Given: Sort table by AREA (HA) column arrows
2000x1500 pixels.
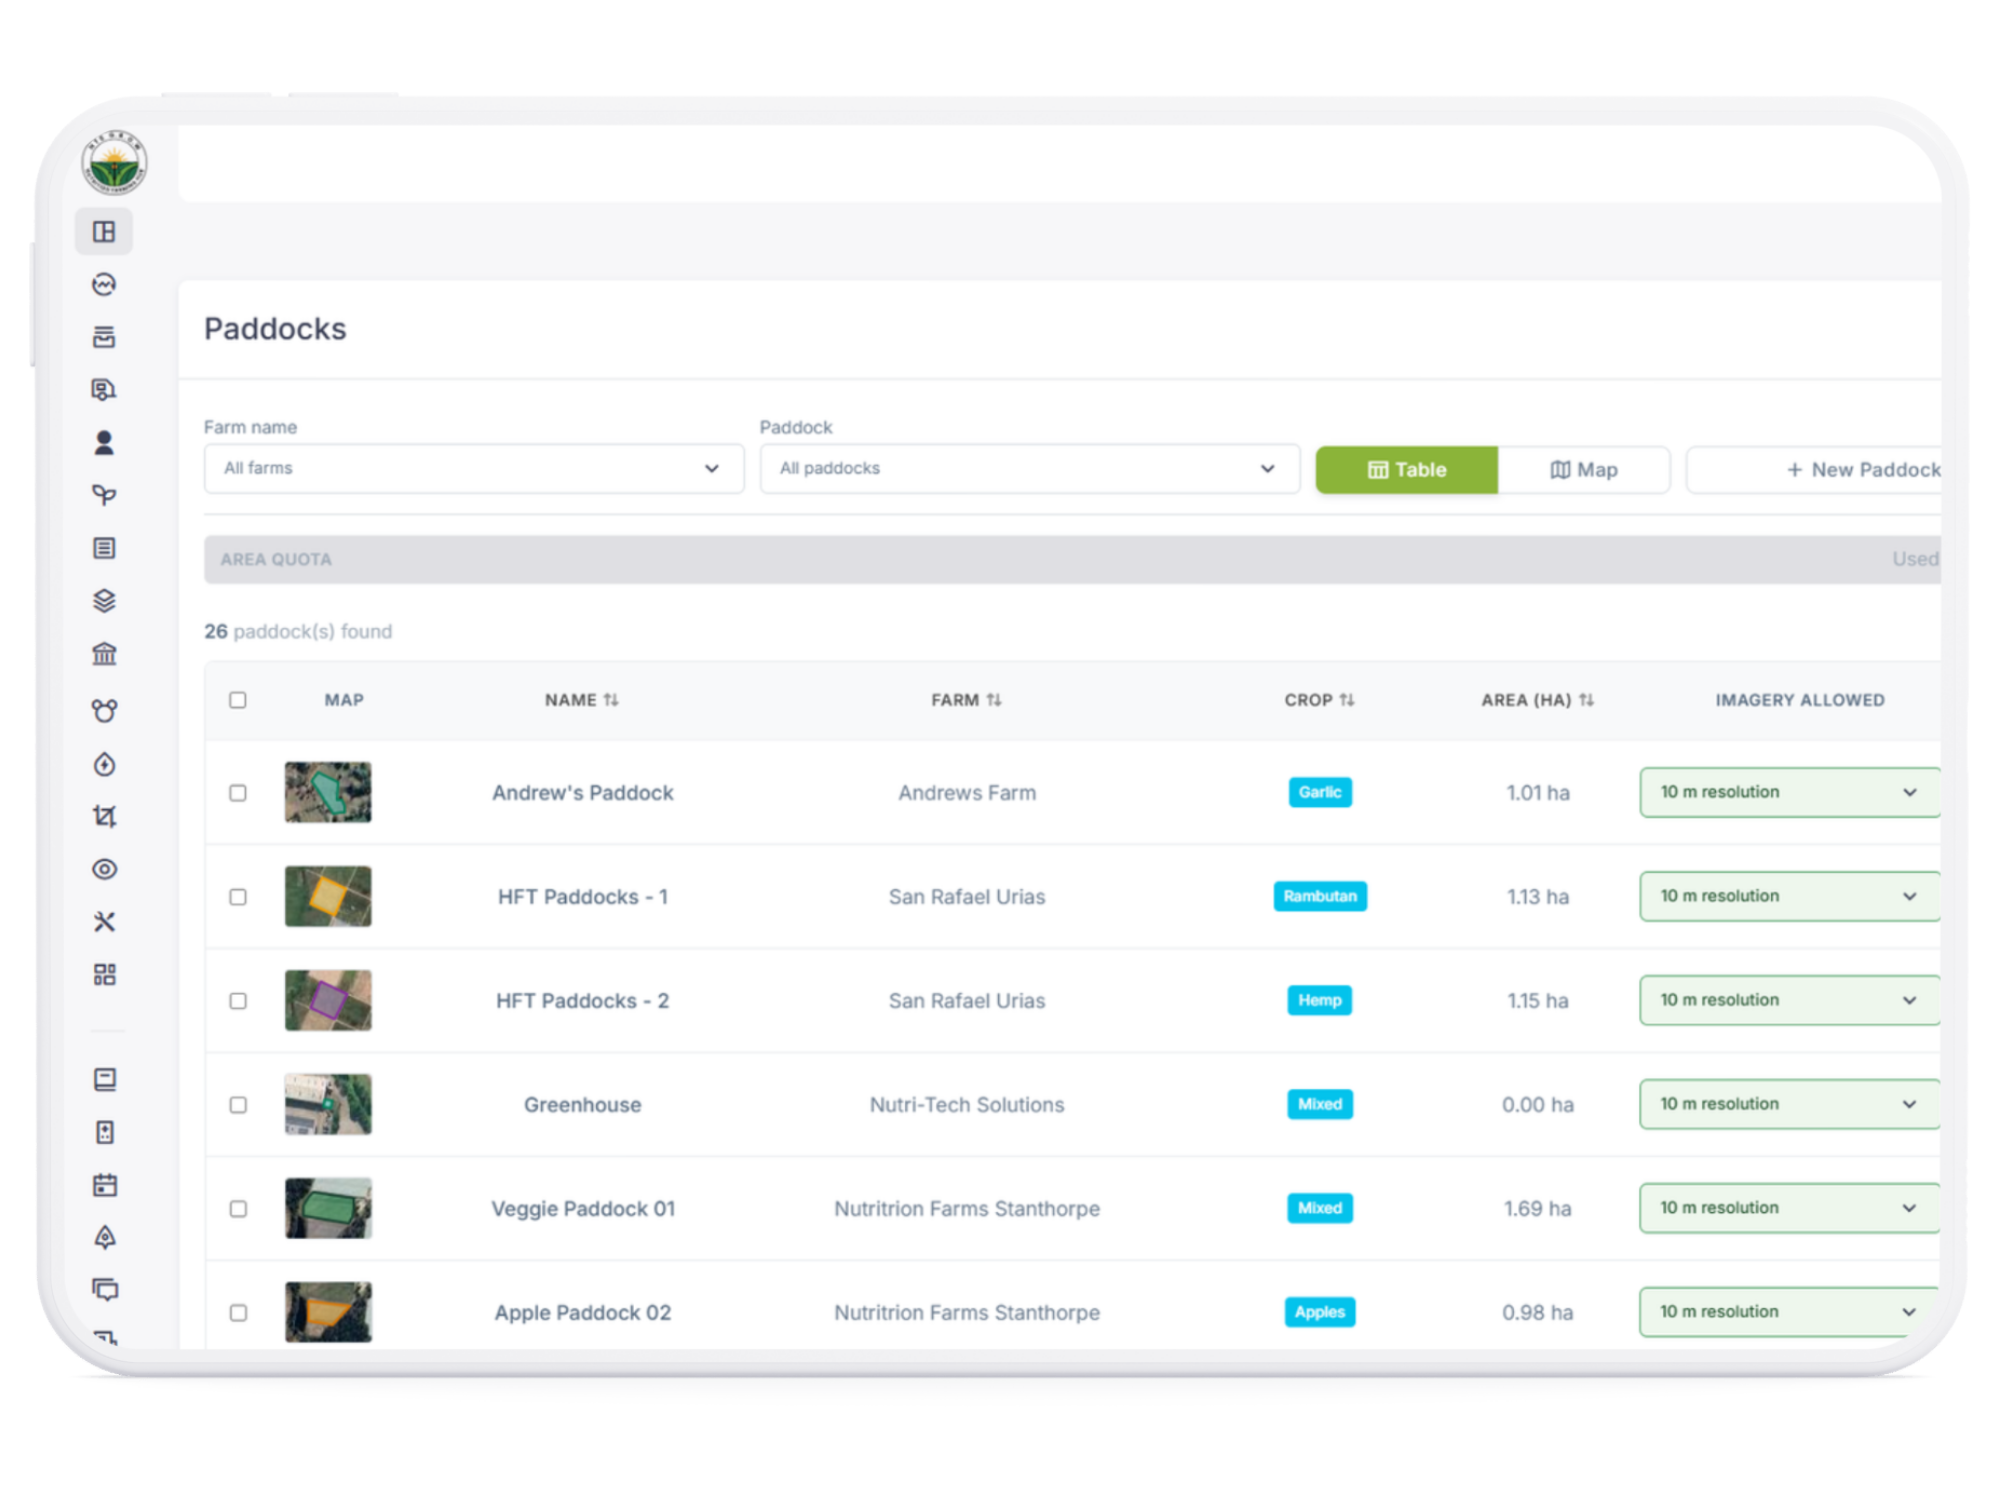Looking at the screenshot, I should click(x=1587, y=700).
